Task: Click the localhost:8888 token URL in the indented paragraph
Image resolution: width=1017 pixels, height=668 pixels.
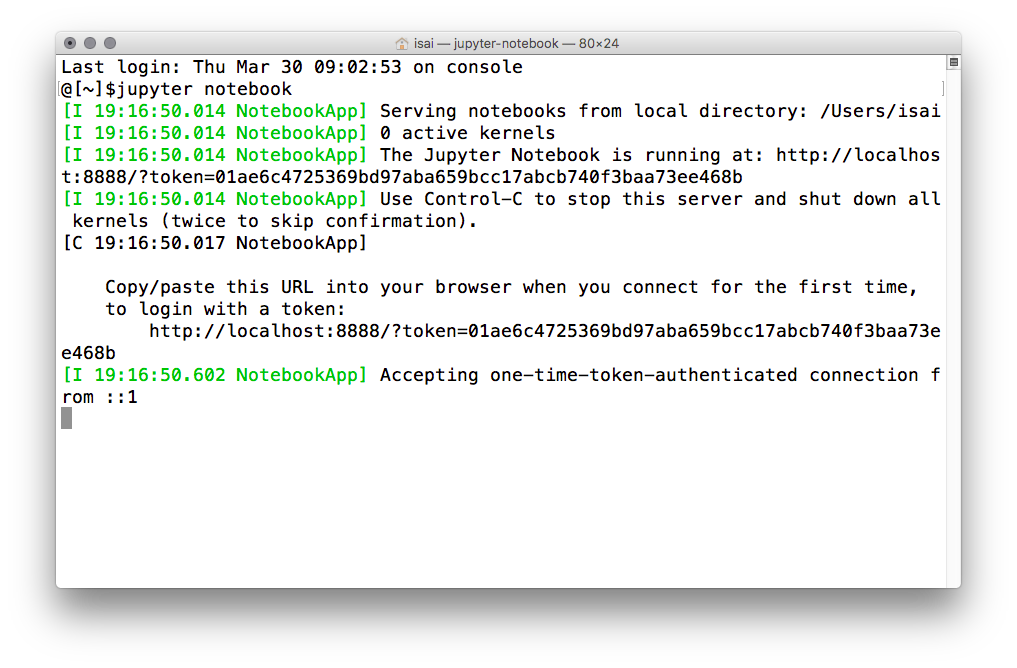Action: [544, 331]
